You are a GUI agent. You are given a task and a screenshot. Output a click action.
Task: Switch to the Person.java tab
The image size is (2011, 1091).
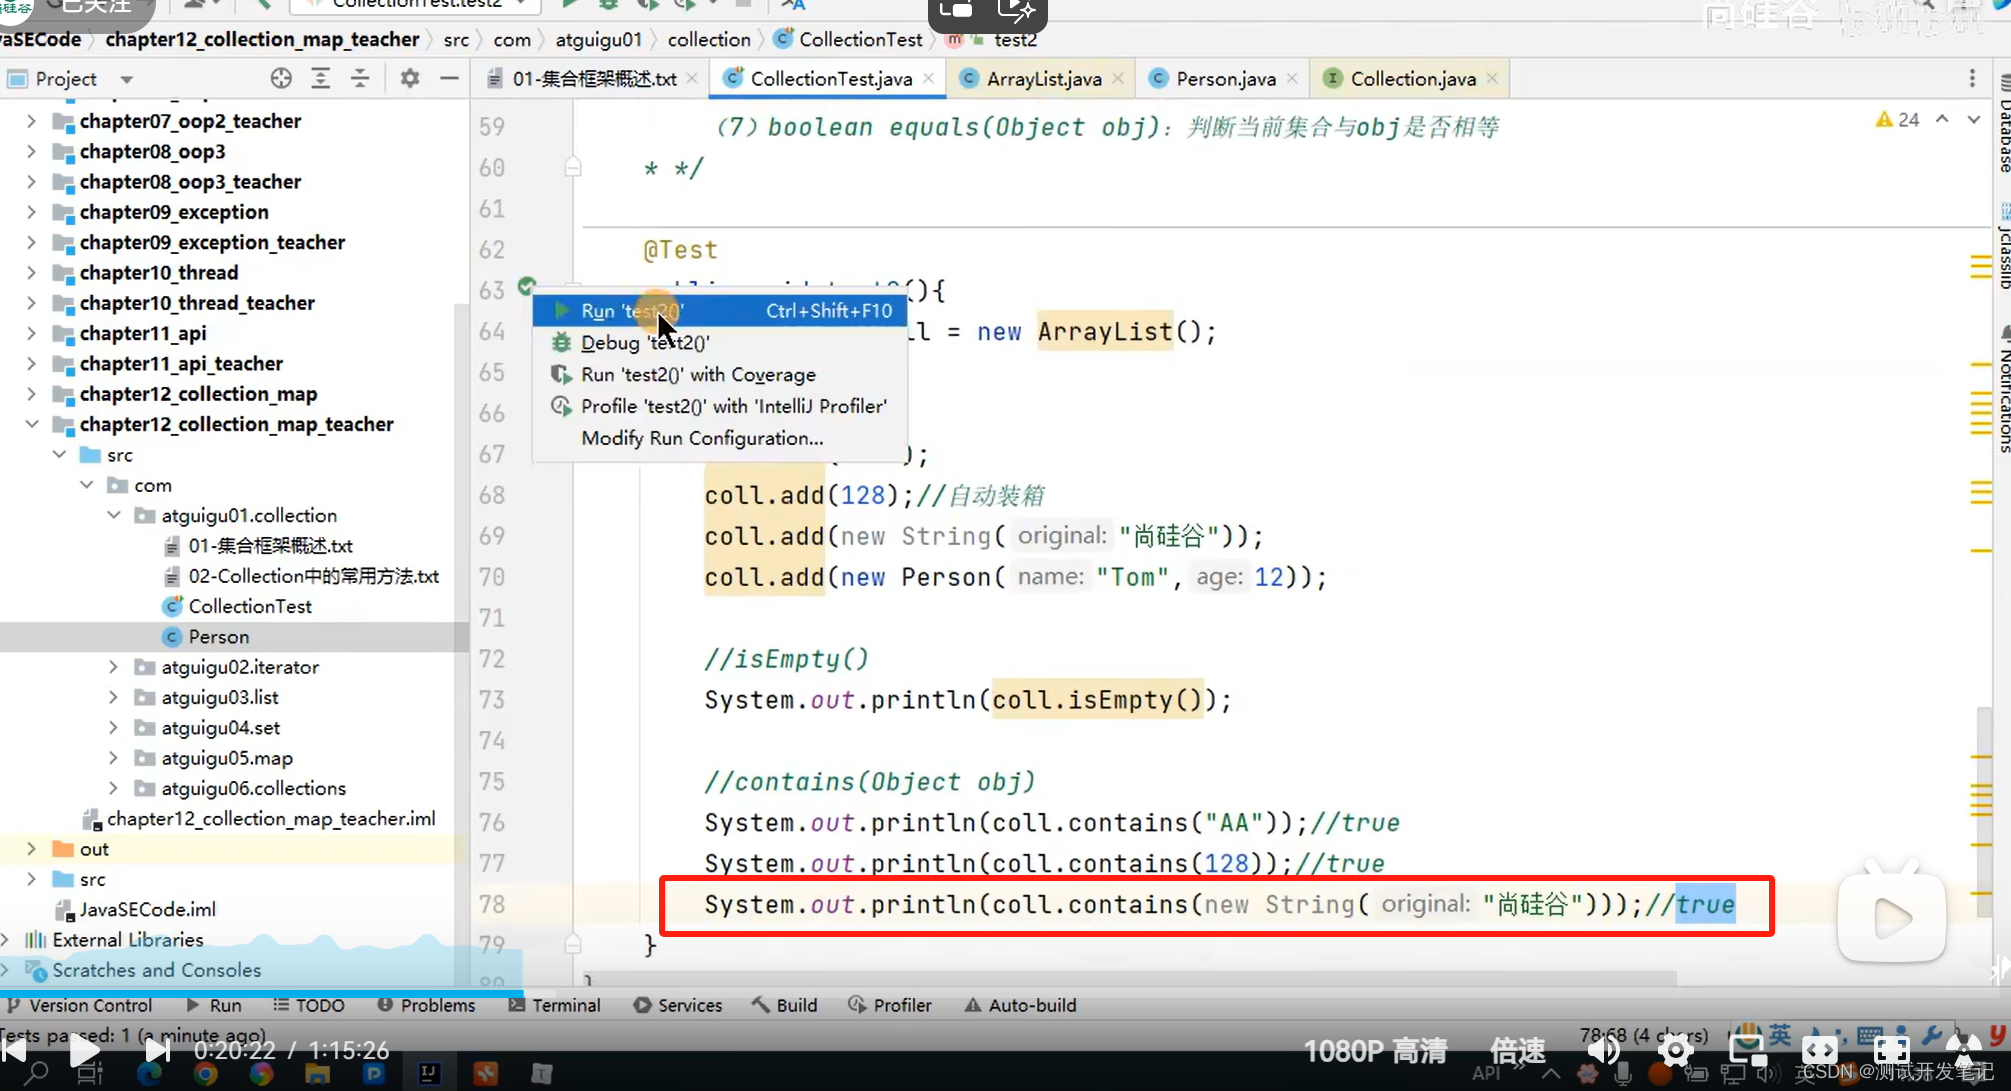click(1225, 78)
